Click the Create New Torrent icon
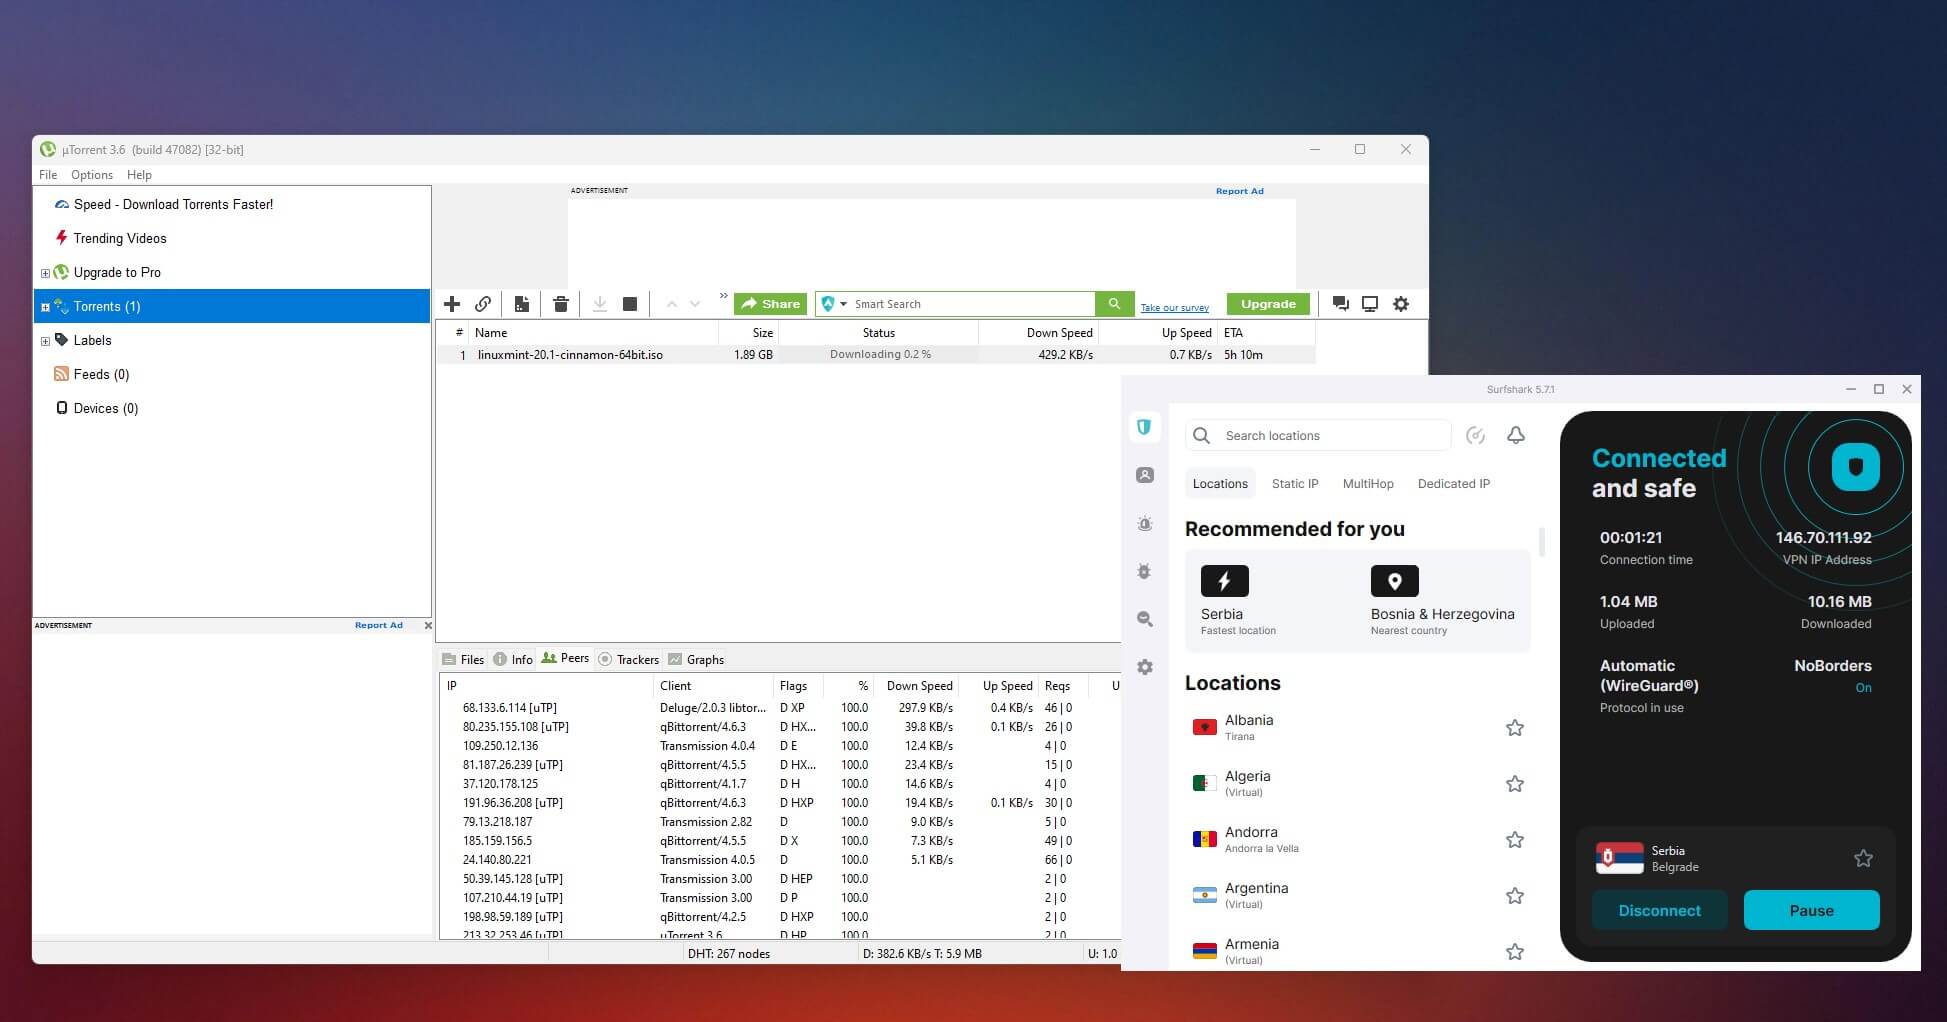The height and width of the screenshot is (1022, 1947). pos(522,304)
